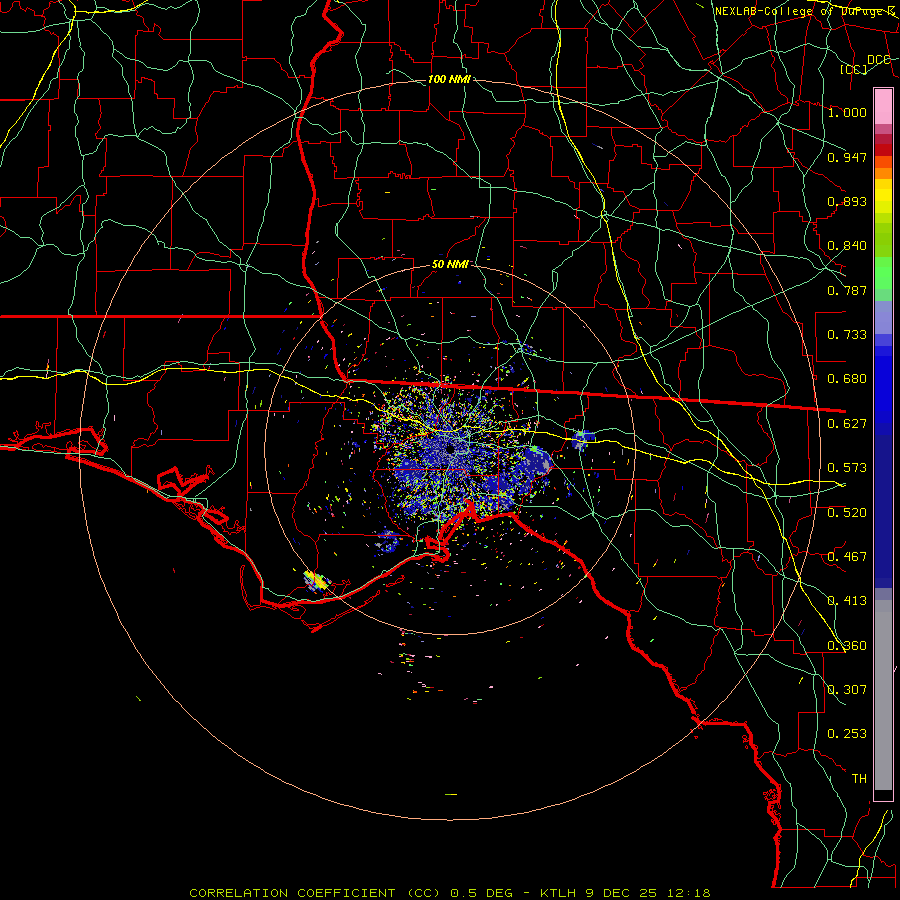Click the 0.307 color scale value

coord(847,690)
